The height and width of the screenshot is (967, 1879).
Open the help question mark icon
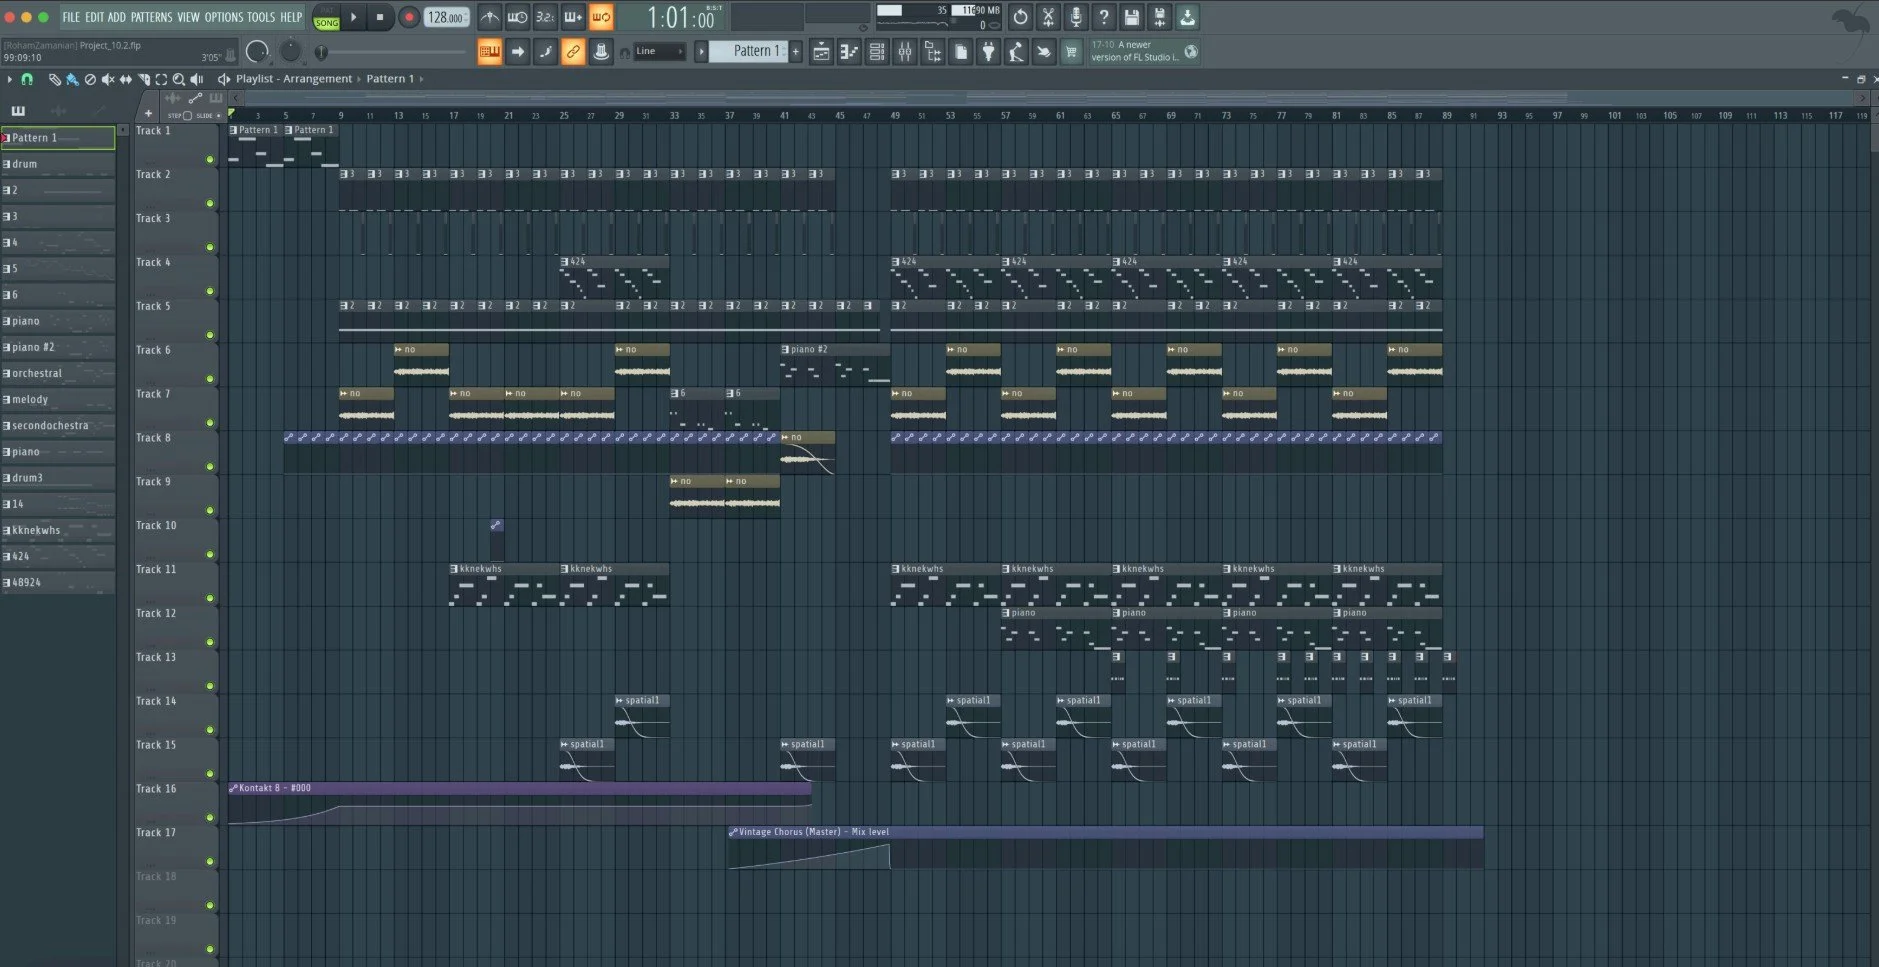(1104, 17)
